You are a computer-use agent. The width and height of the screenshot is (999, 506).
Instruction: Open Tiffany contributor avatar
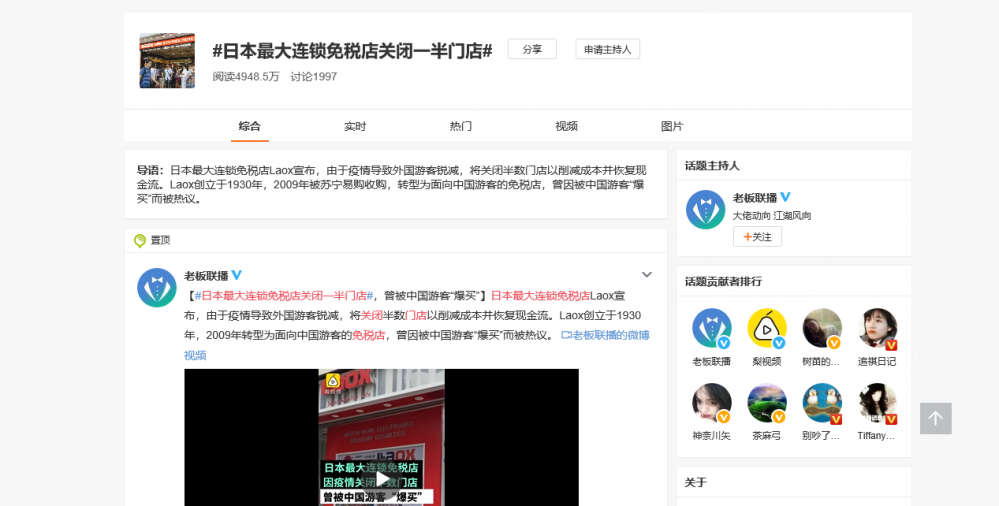pyautogui.click(x=877, y=403)
